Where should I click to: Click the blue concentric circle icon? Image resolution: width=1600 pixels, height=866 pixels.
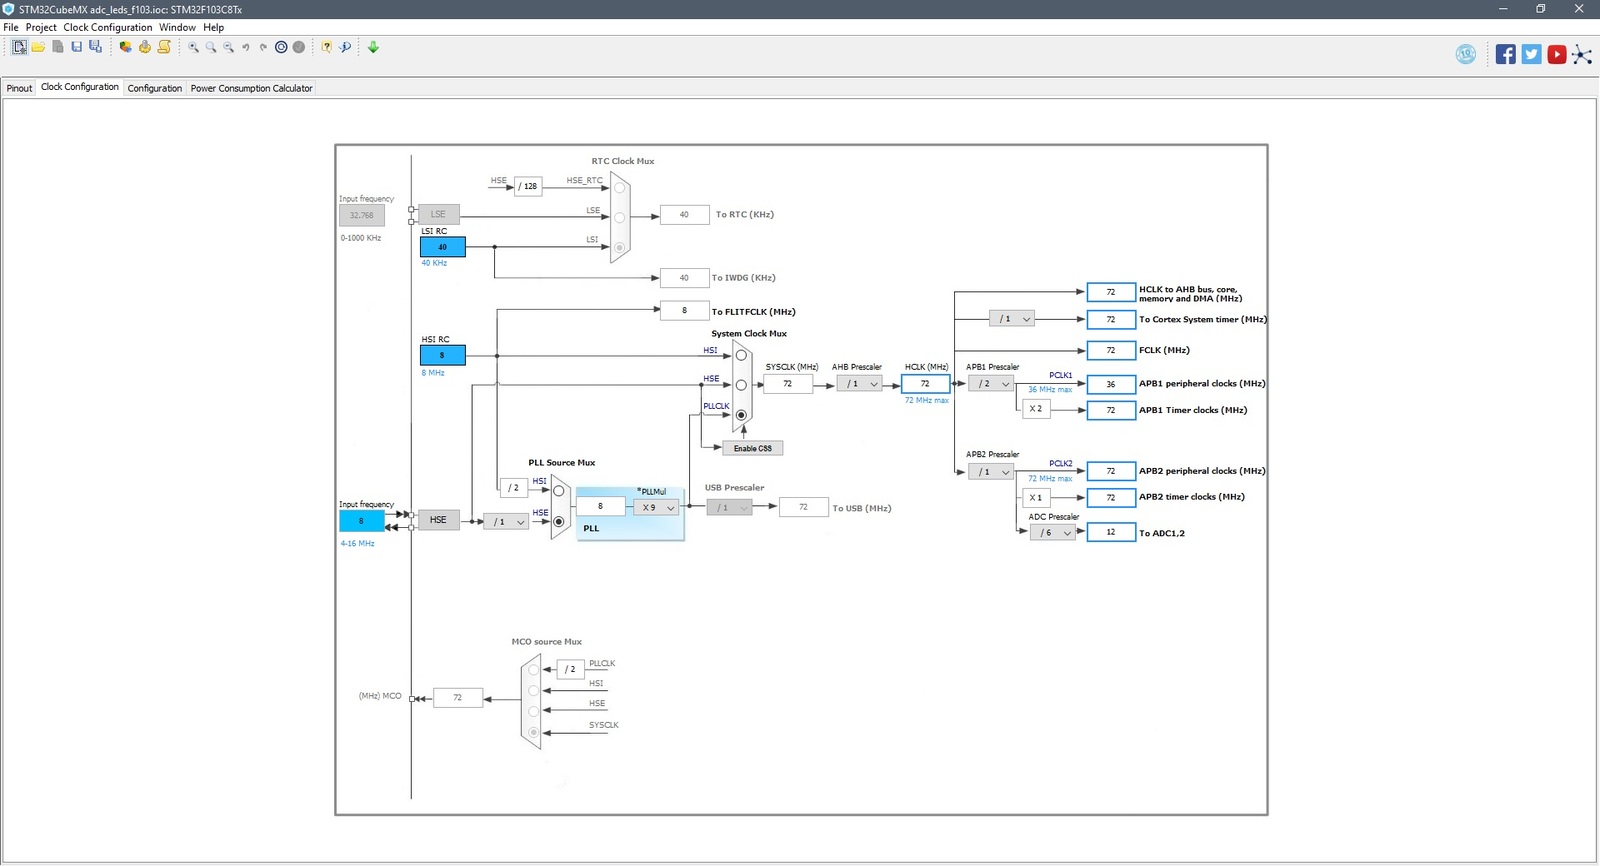point(281,47)
